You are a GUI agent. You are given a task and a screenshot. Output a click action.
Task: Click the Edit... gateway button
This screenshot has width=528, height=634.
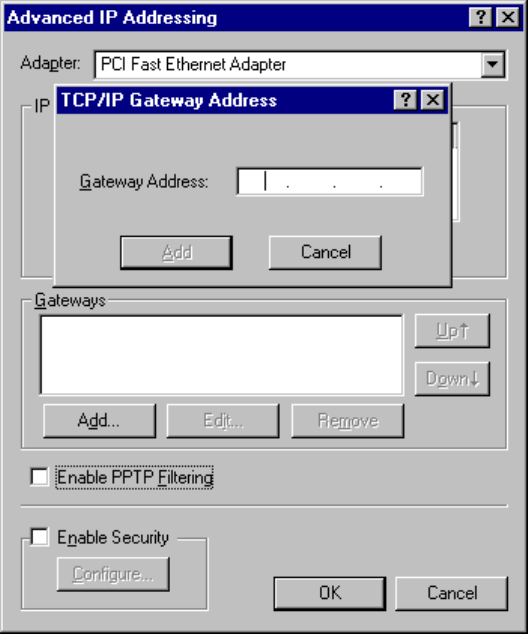click(223, 421)
